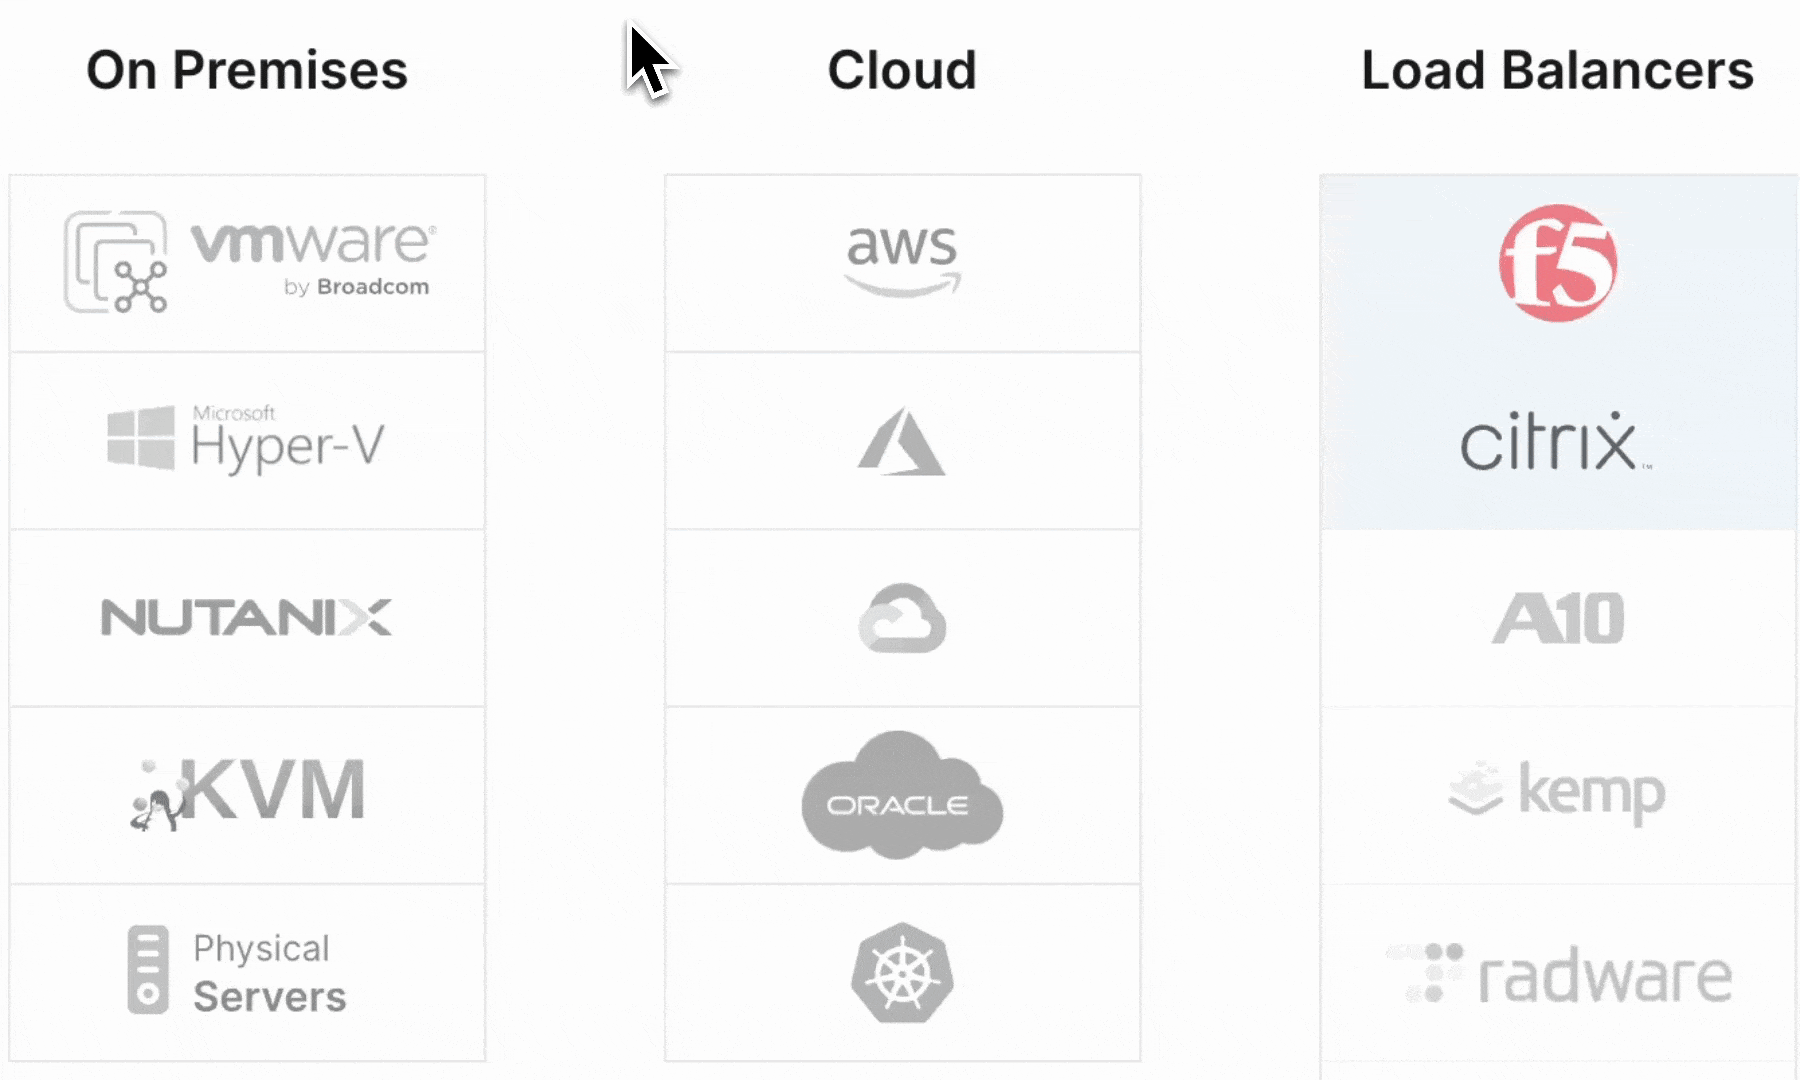Click the red F5 logo
The width and height of the screenshot is (1800, 1080).
1557,263
